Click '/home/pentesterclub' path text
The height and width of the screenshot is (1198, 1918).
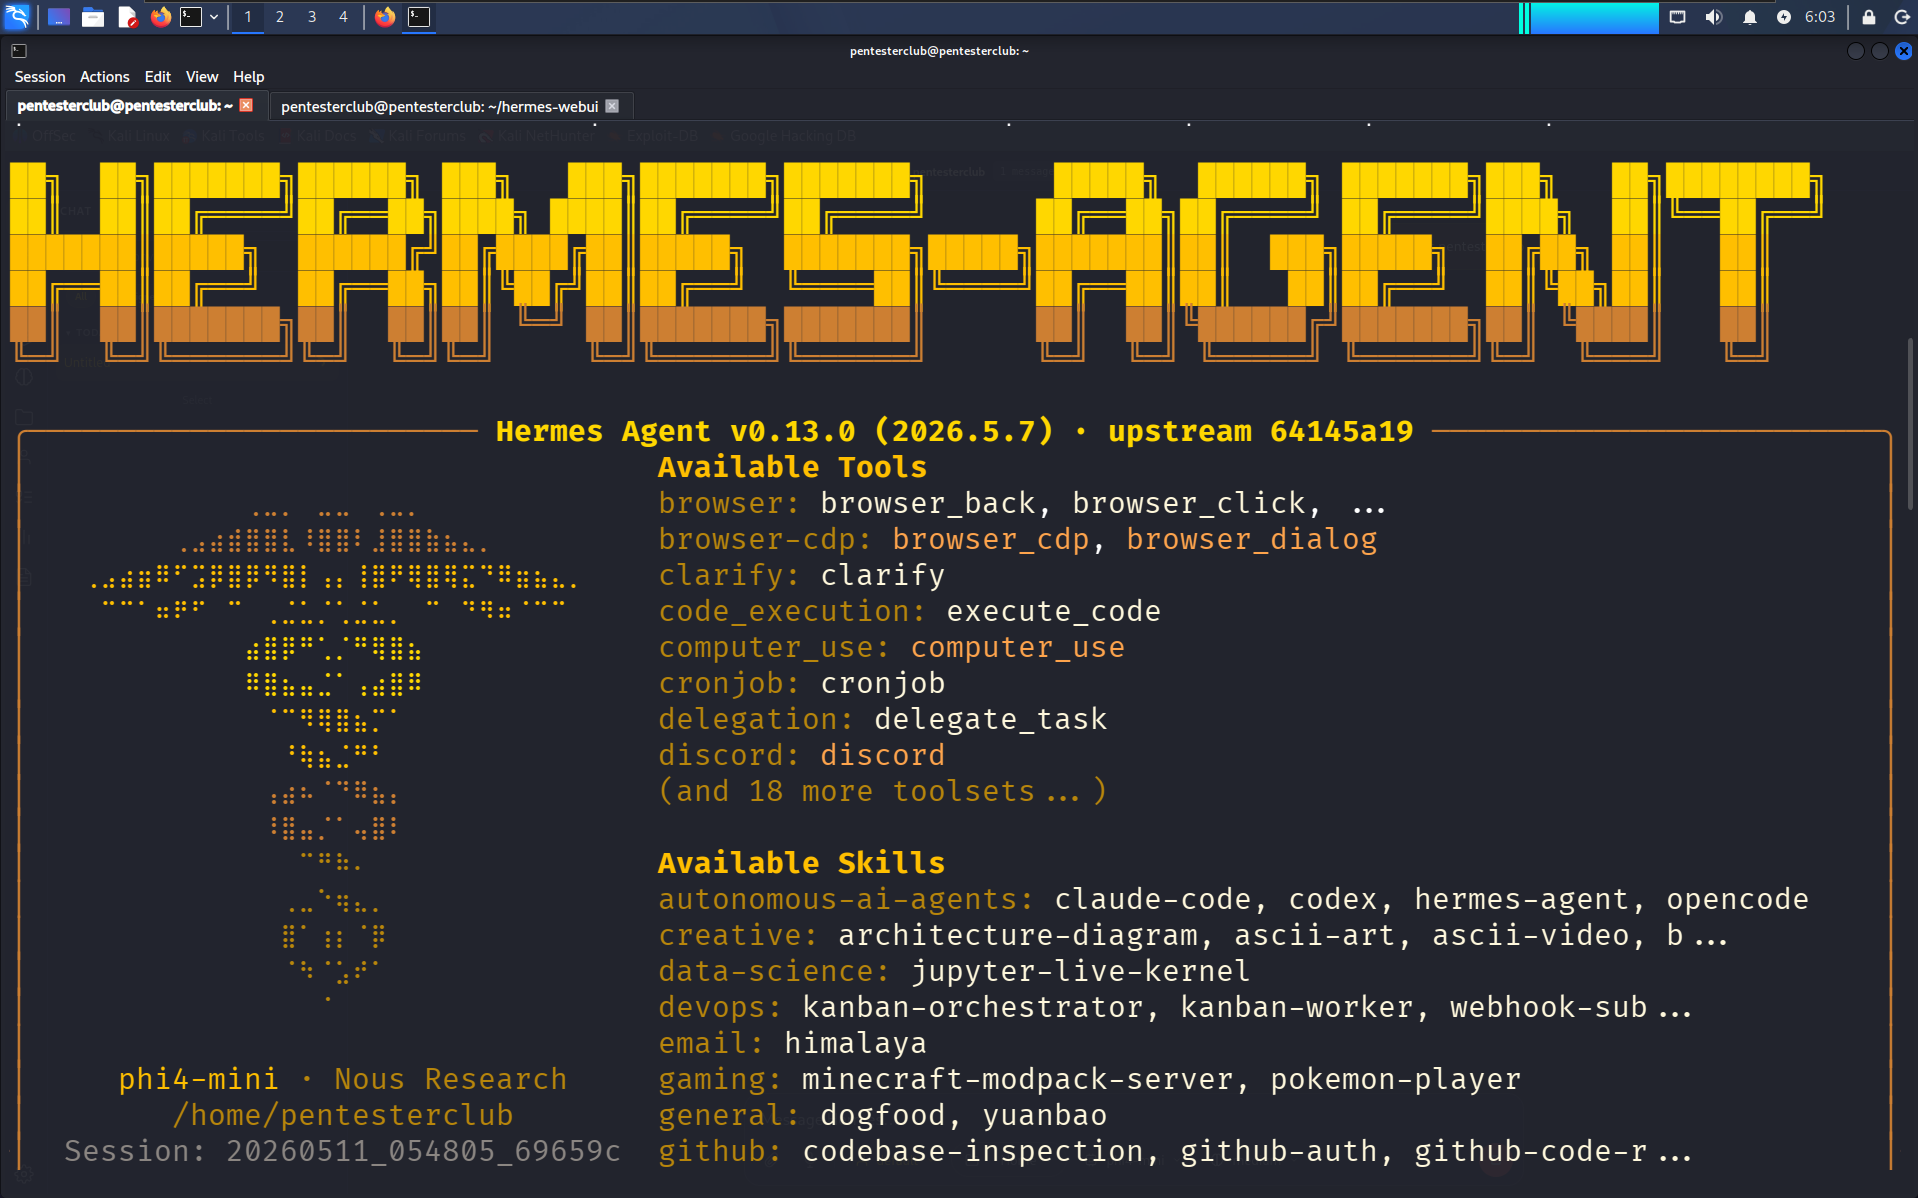pyautogui.click(x=342, y=1115)
